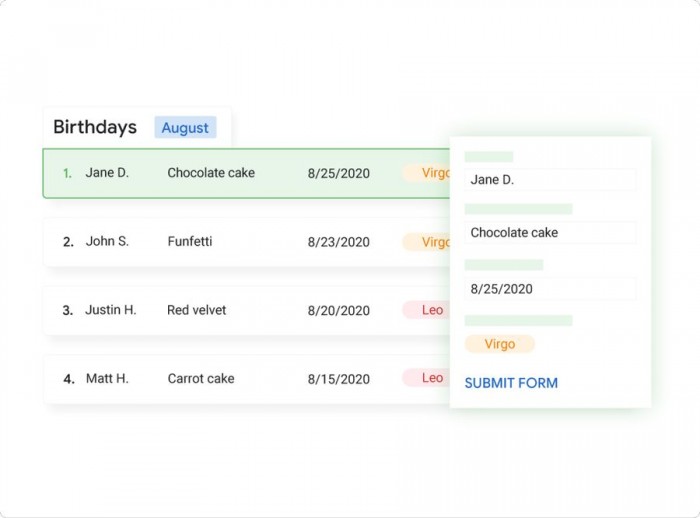Choose the Justin H. row name

click(x=110, y=310)
